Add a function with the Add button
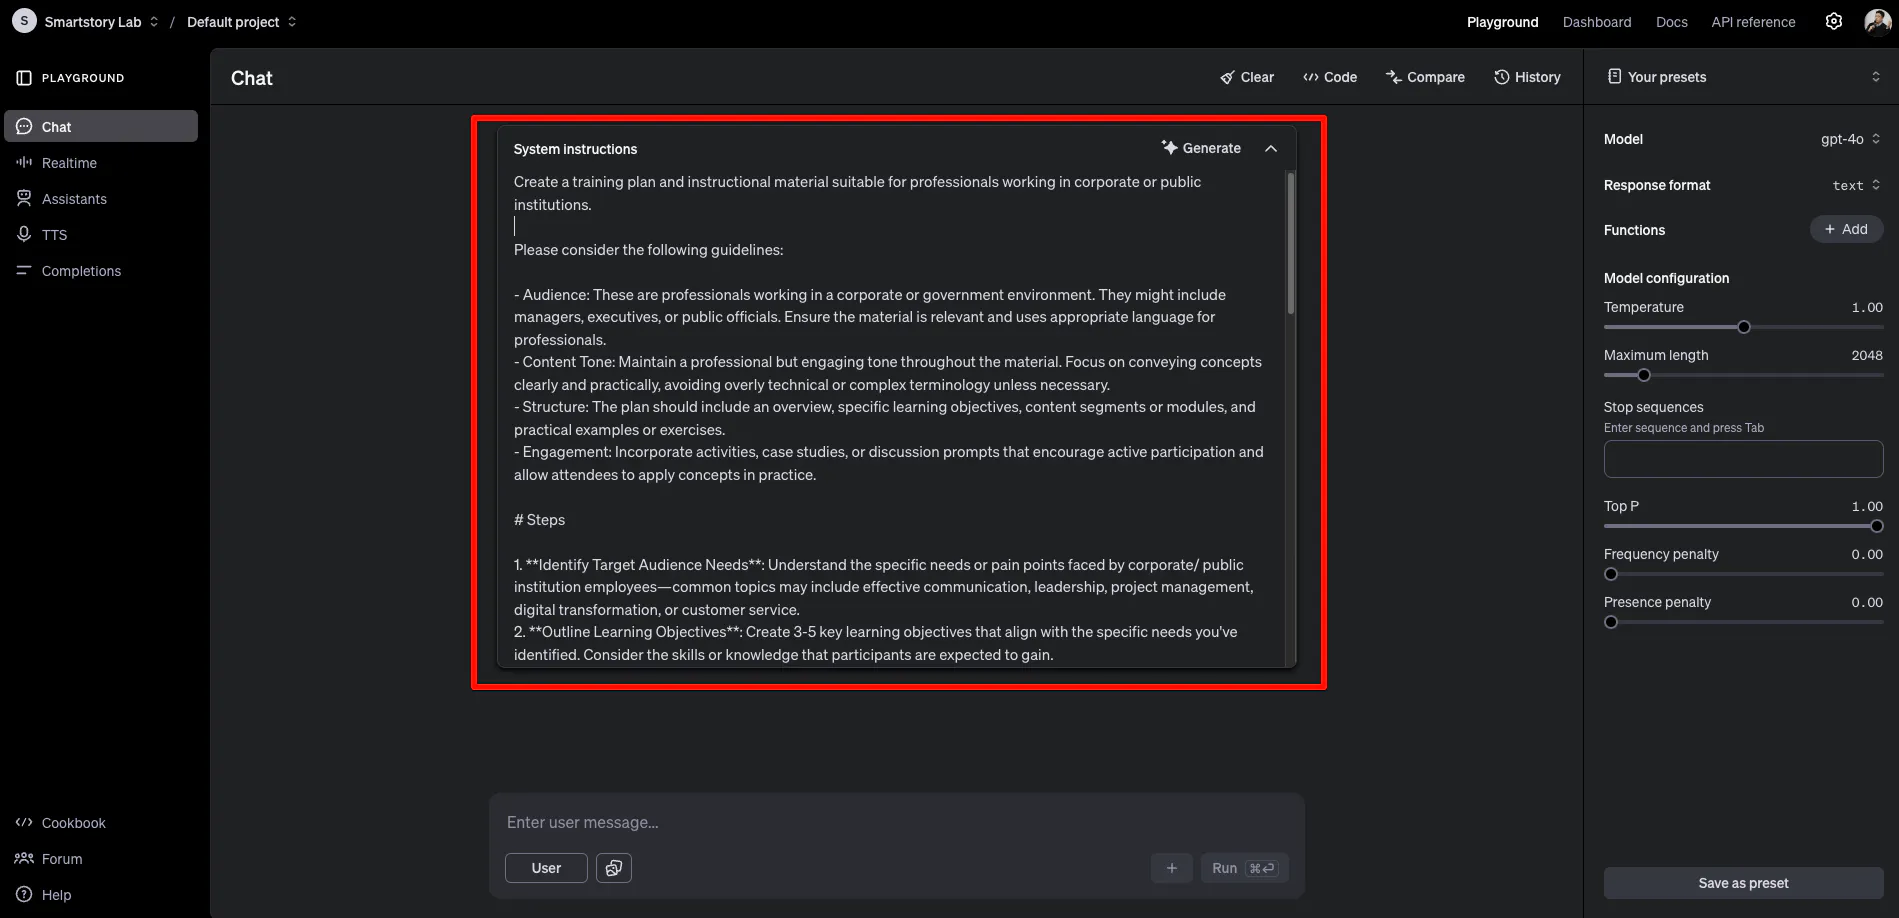The height and width of the screenshot is (918, 1899). pos(1846,229)
